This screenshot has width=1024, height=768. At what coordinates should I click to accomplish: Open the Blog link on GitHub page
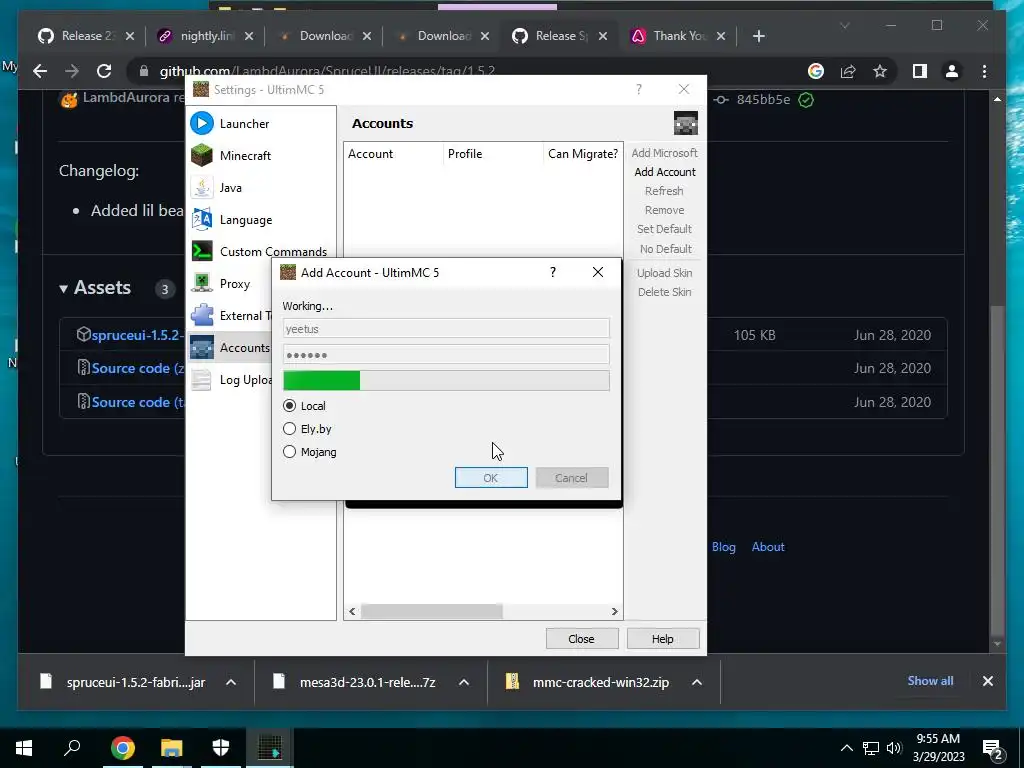coord(724,547)
